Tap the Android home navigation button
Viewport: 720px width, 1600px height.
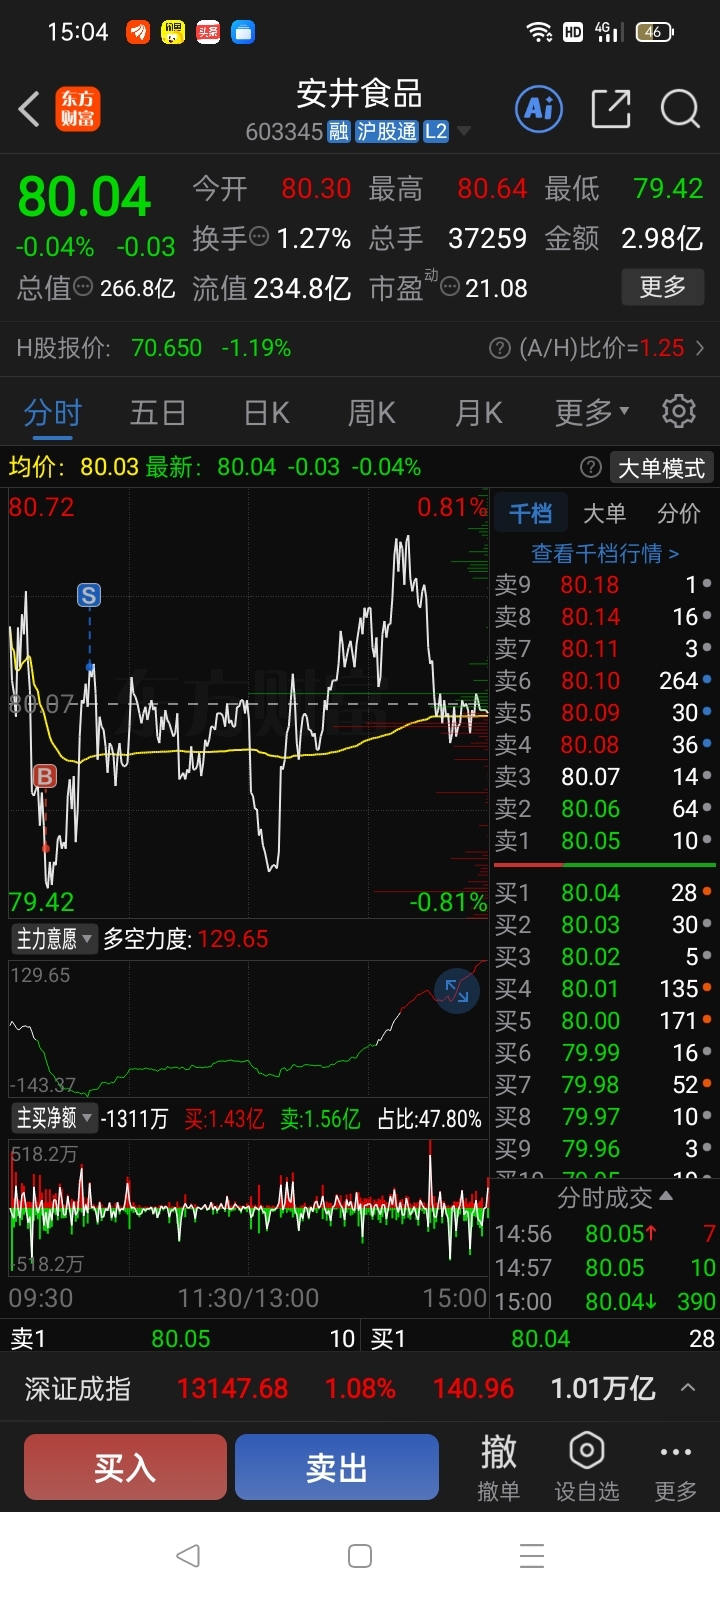coord(360,1555)
